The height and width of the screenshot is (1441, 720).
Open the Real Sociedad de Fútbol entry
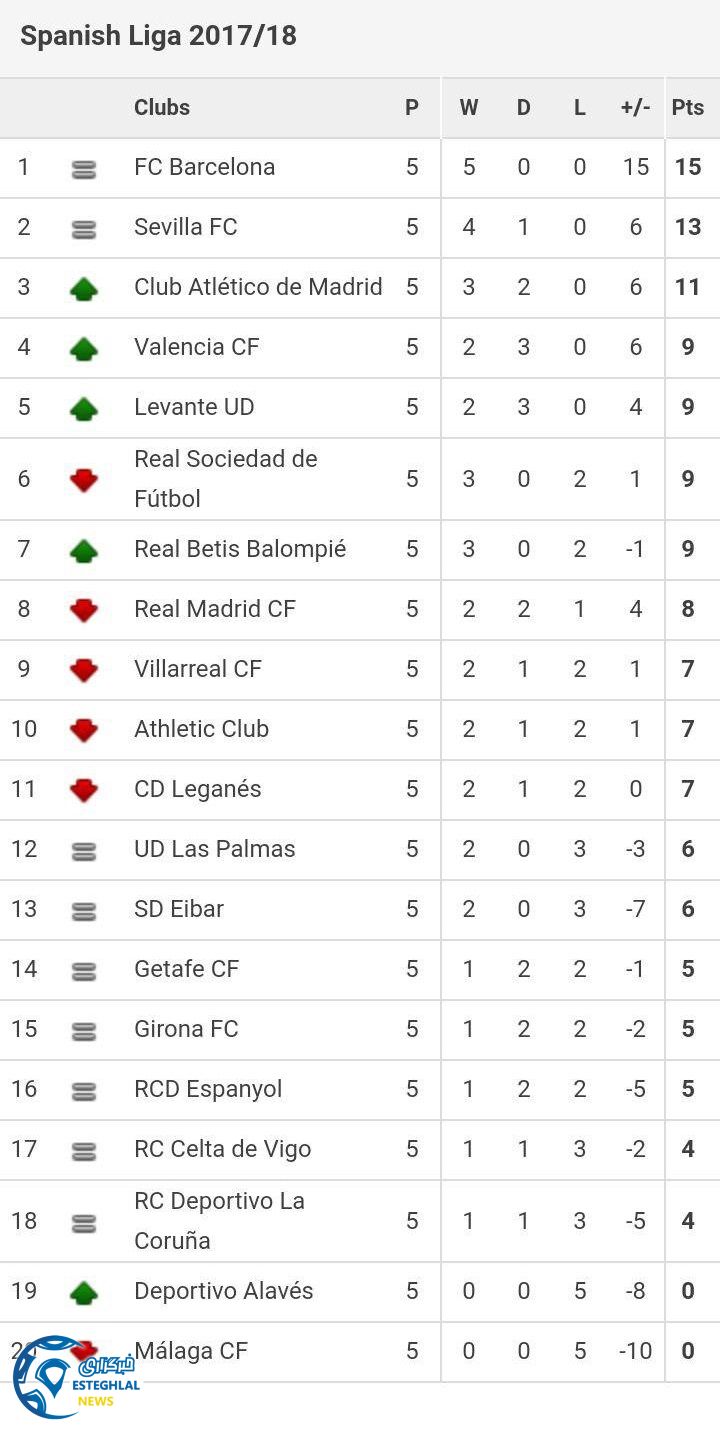[225, 479]
